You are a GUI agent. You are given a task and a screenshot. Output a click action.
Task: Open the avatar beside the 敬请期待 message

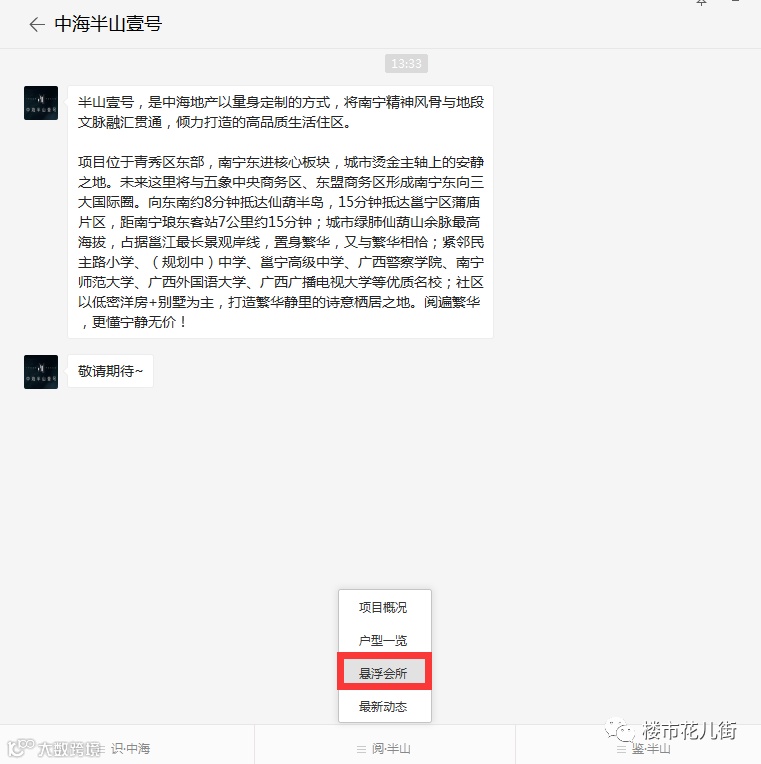41,372
